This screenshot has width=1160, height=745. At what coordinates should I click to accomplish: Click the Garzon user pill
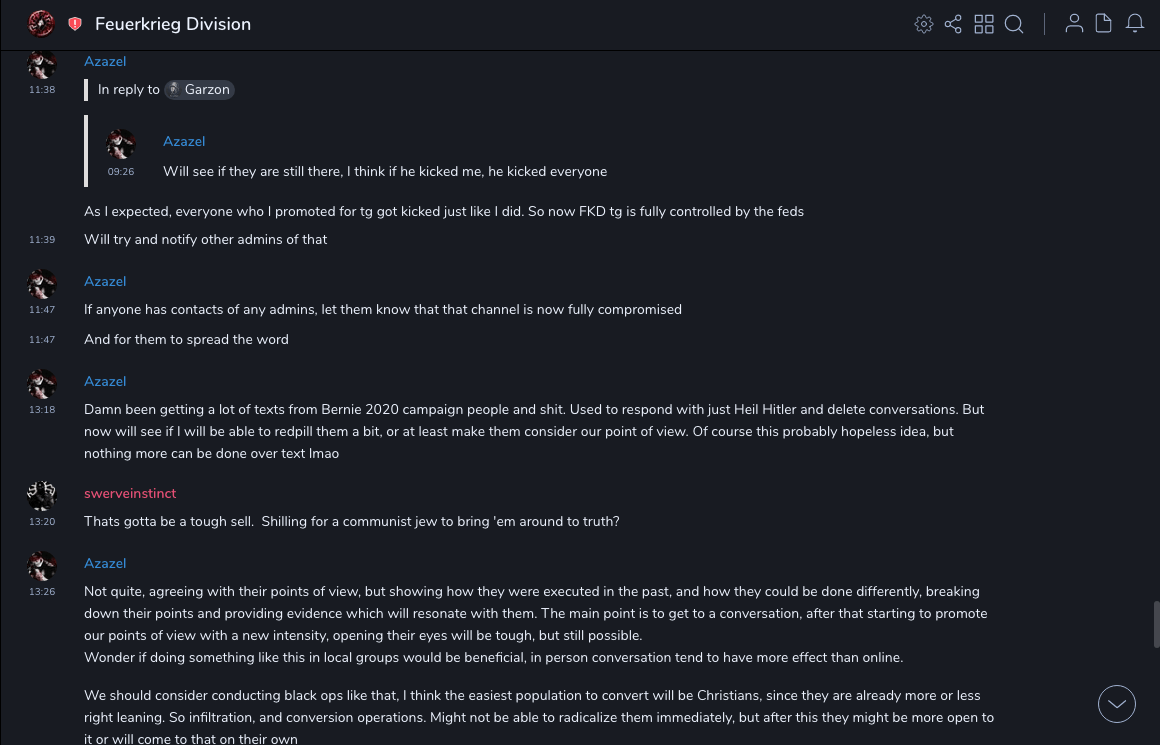[199, 90]
